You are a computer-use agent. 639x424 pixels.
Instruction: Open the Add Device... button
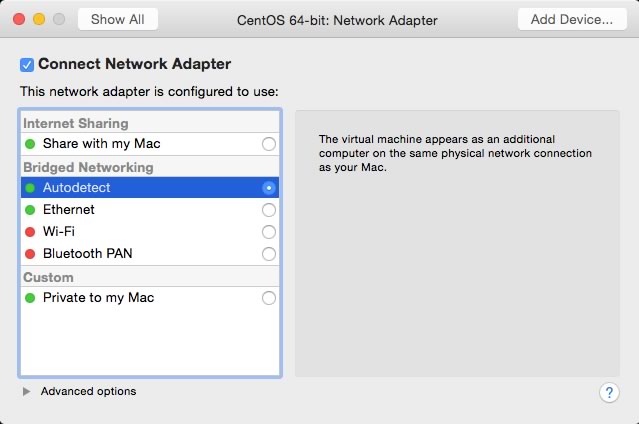(x=572, y=19)
